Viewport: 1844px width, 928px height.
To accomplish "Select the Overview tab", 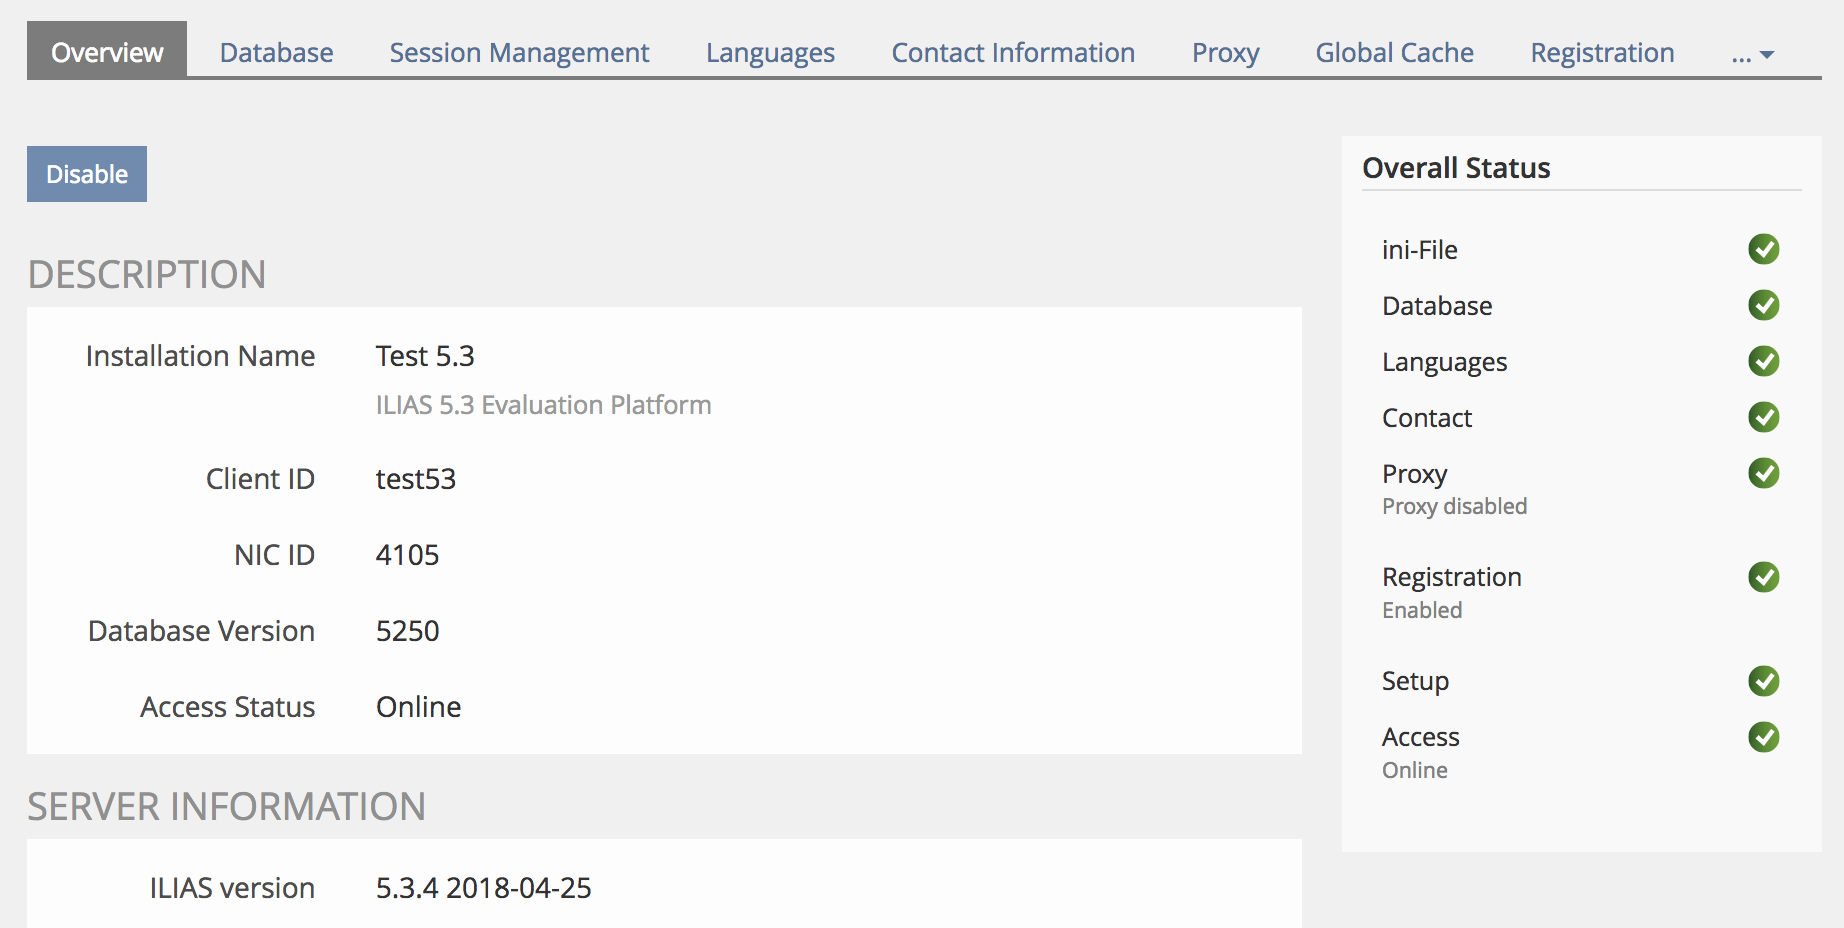I will point(107,53).
